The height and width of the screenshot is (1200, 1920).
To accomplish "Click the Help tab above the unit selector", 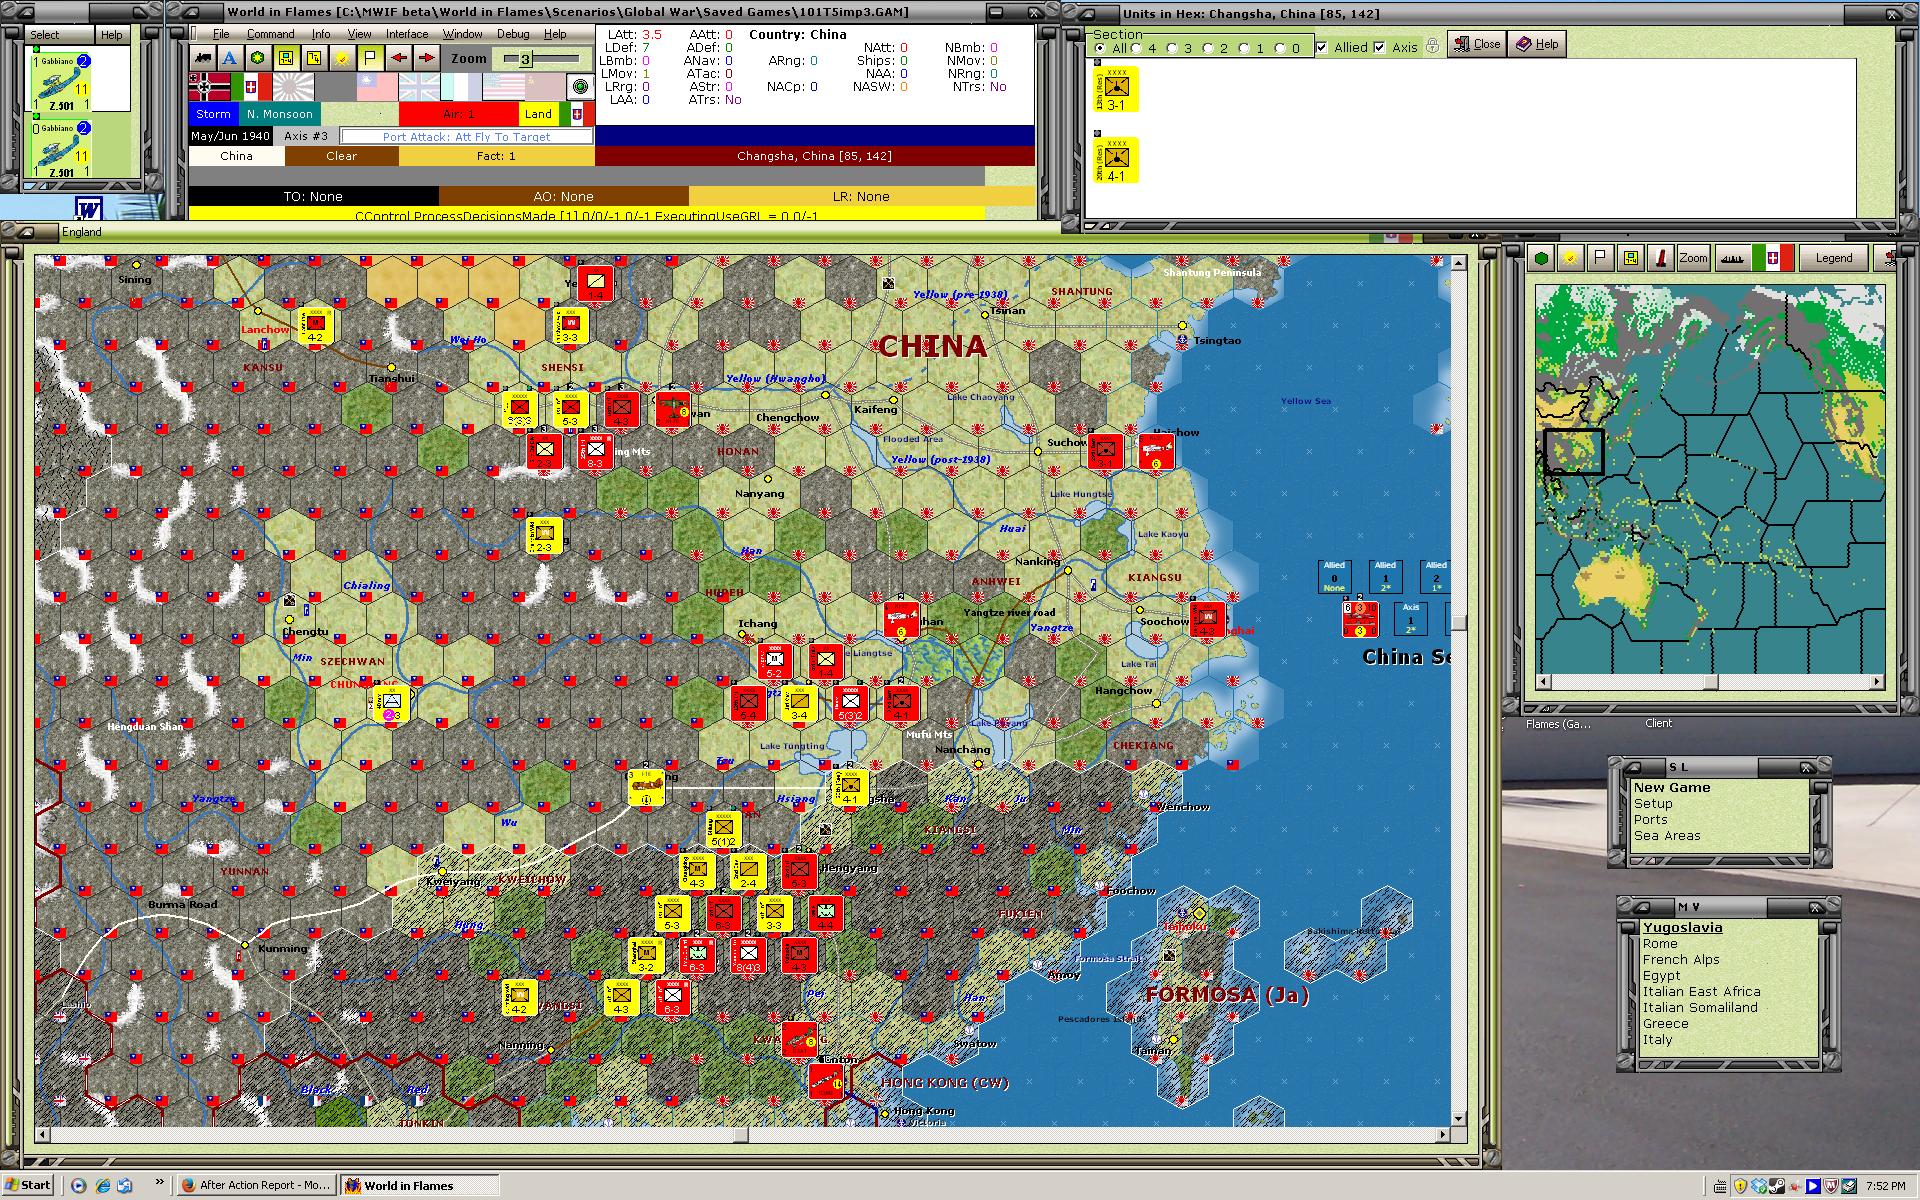I will coord(112,35).
